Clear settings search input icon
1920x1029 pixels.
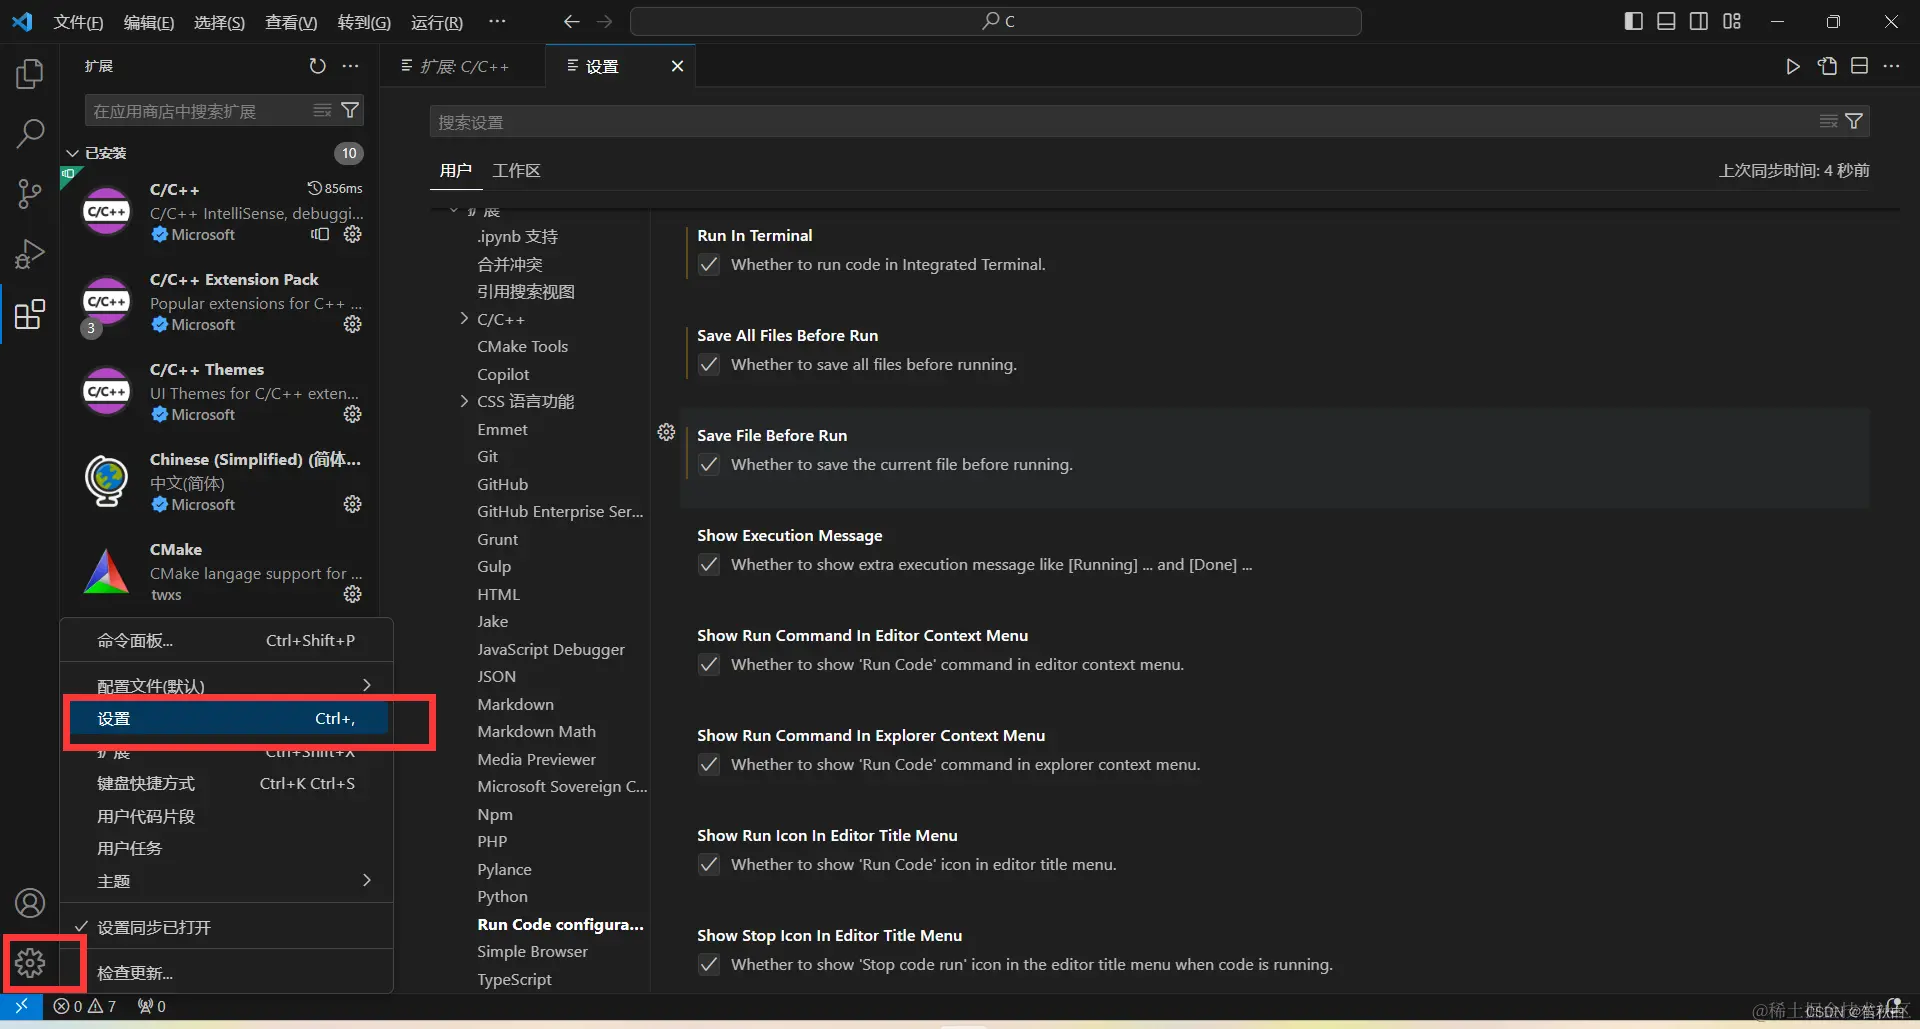1828,121
